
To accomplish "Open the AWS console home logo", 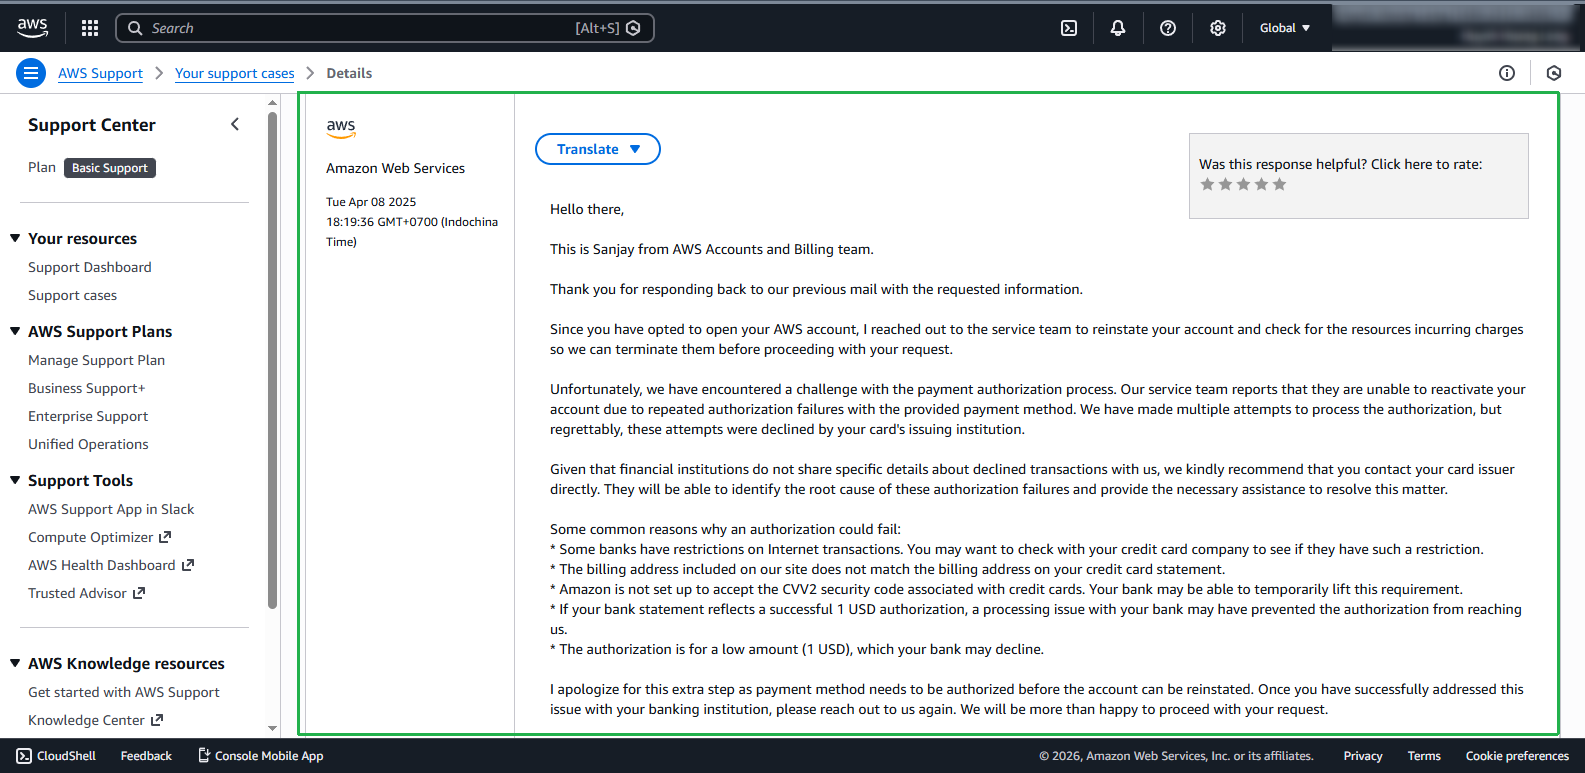I will (x=32, y=28).
